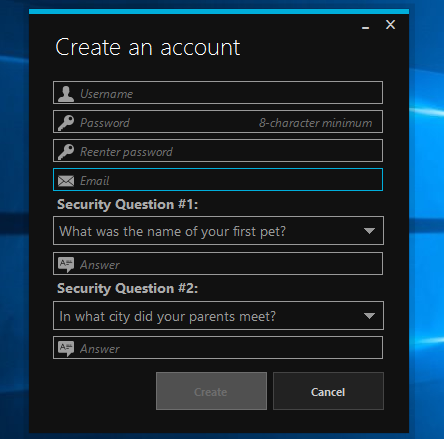This screenshot has height=439, width=444.
Task: Close the Create an account dialog
Action: [390, 24]
